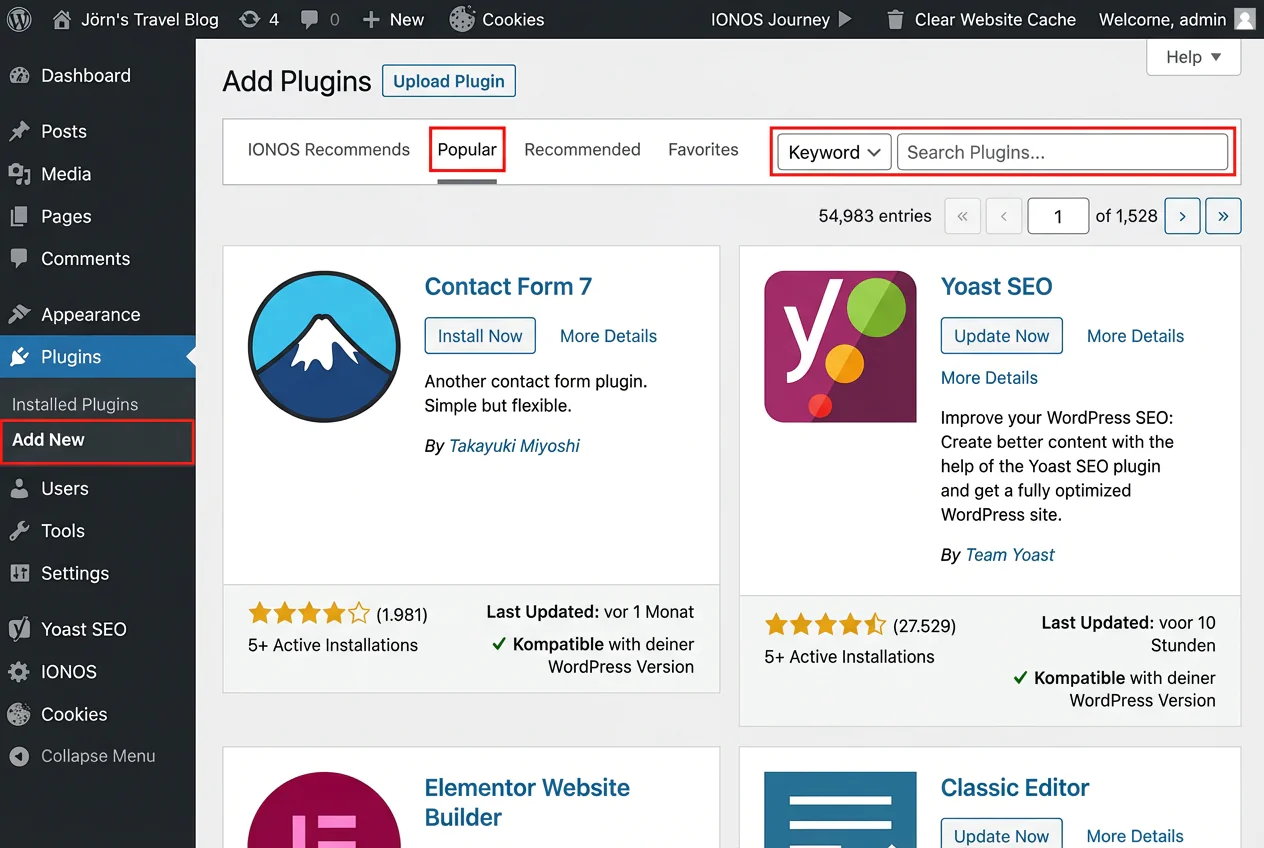This screenshot has width=1264, height=848.
Task: Open Installed Plugins submenu item
Action: (x=75, y=404)
